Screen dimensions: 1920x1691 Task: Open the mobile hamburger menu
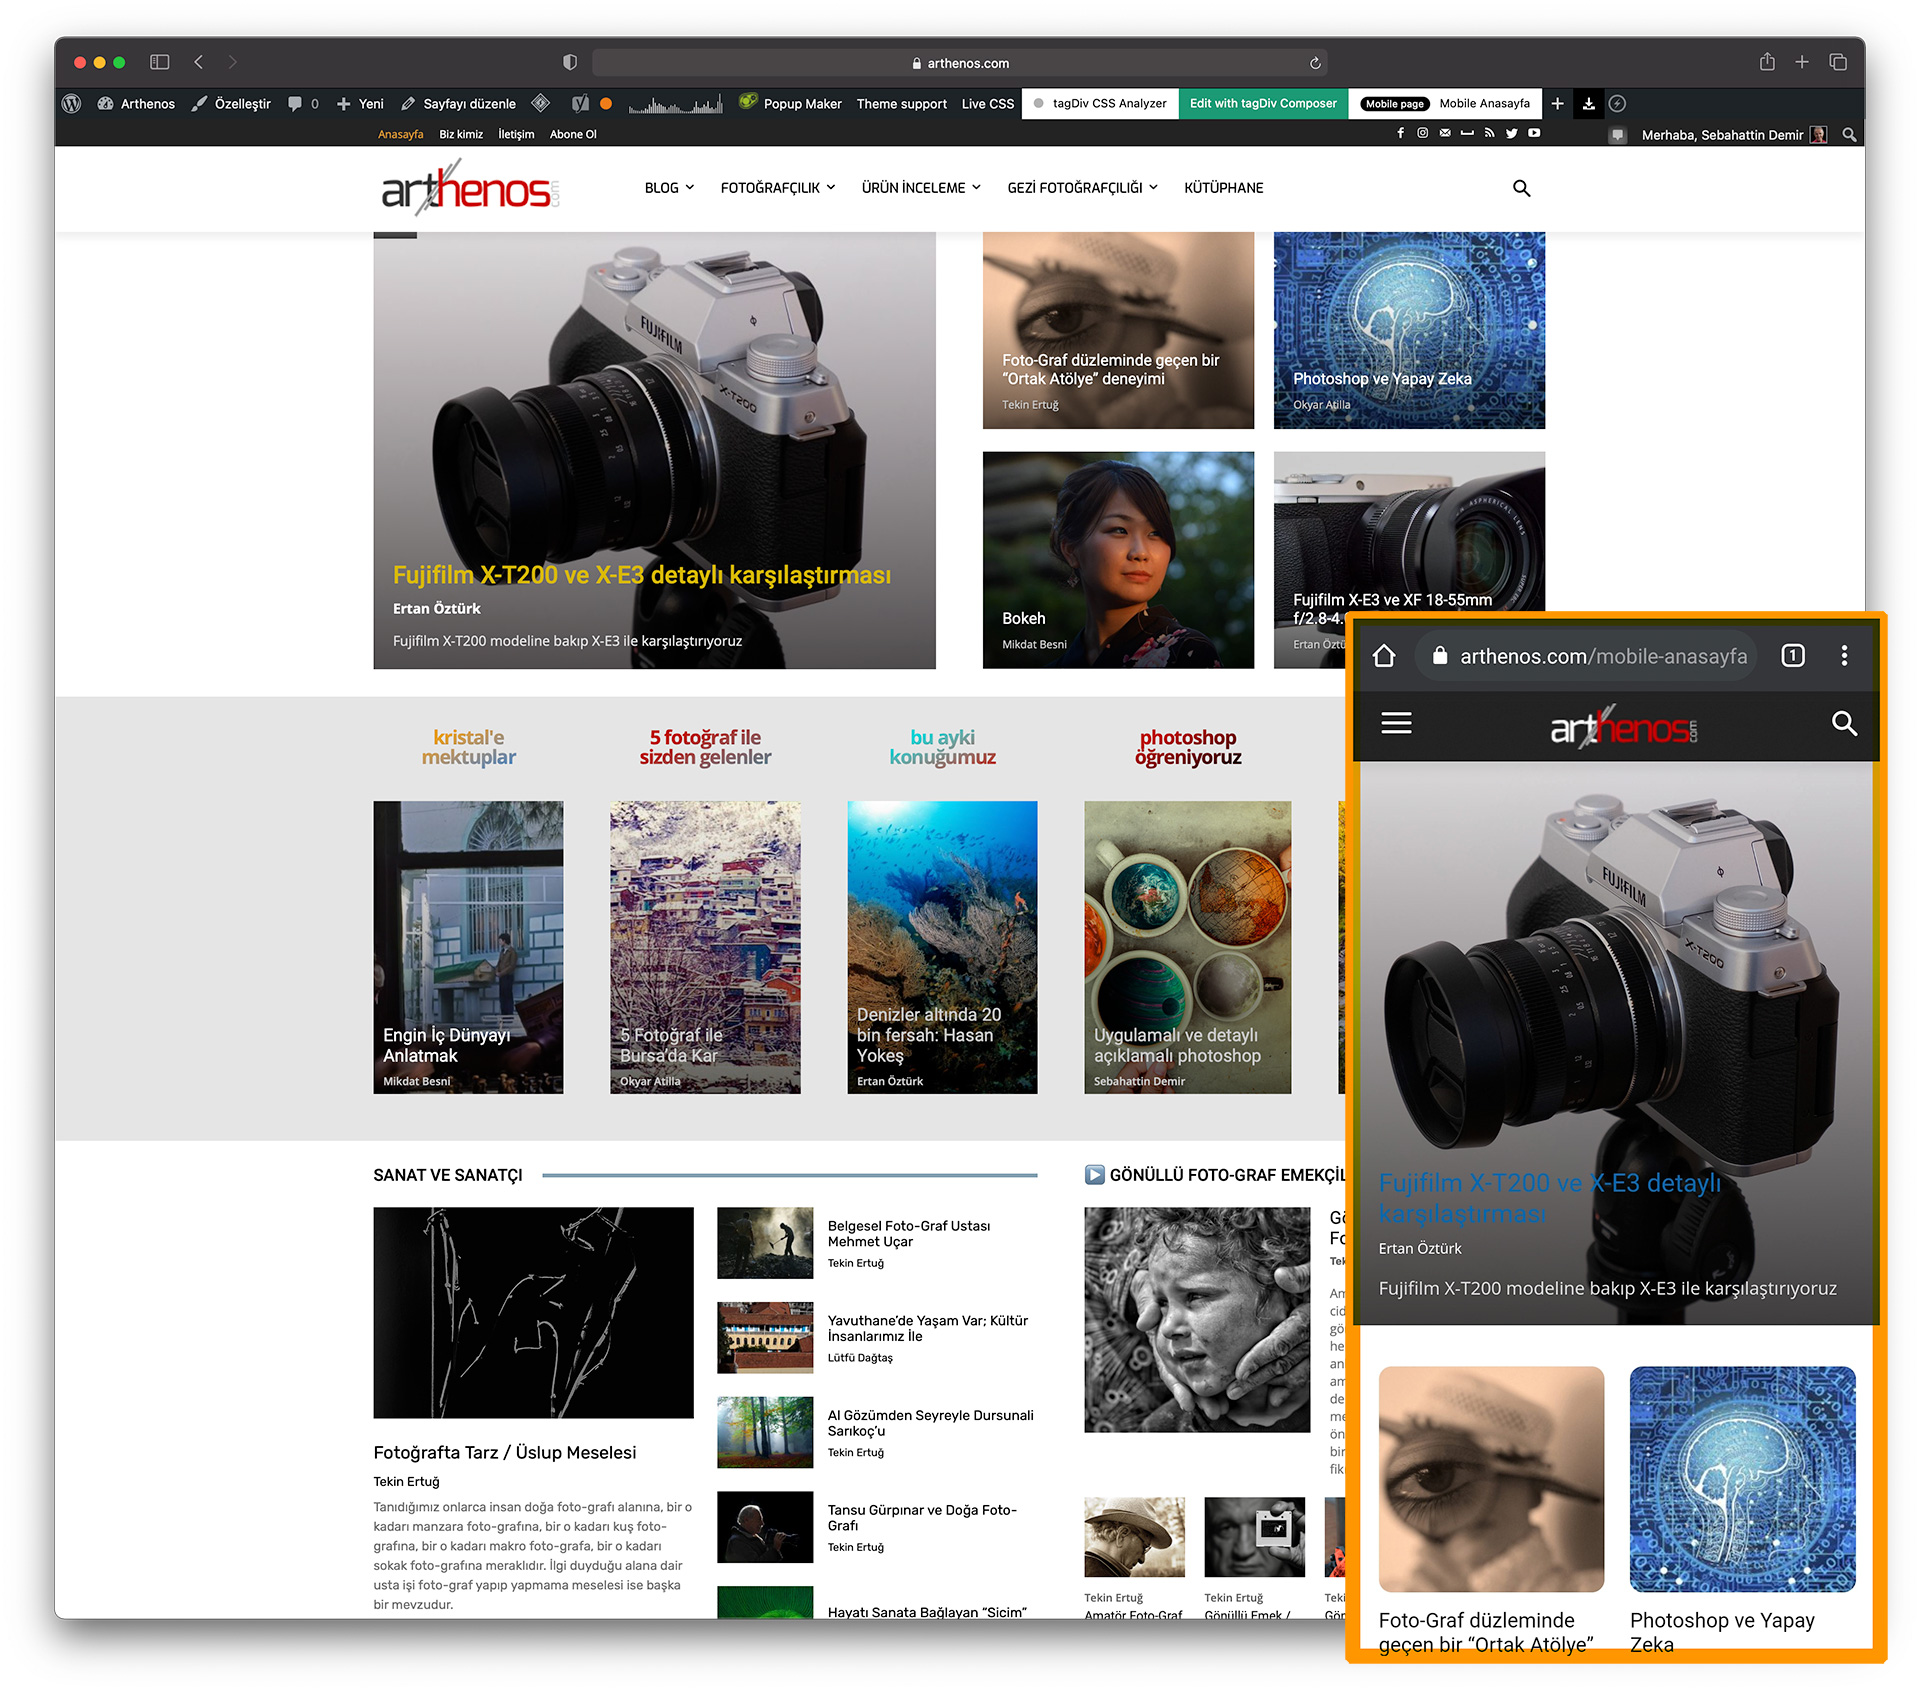1397,723
